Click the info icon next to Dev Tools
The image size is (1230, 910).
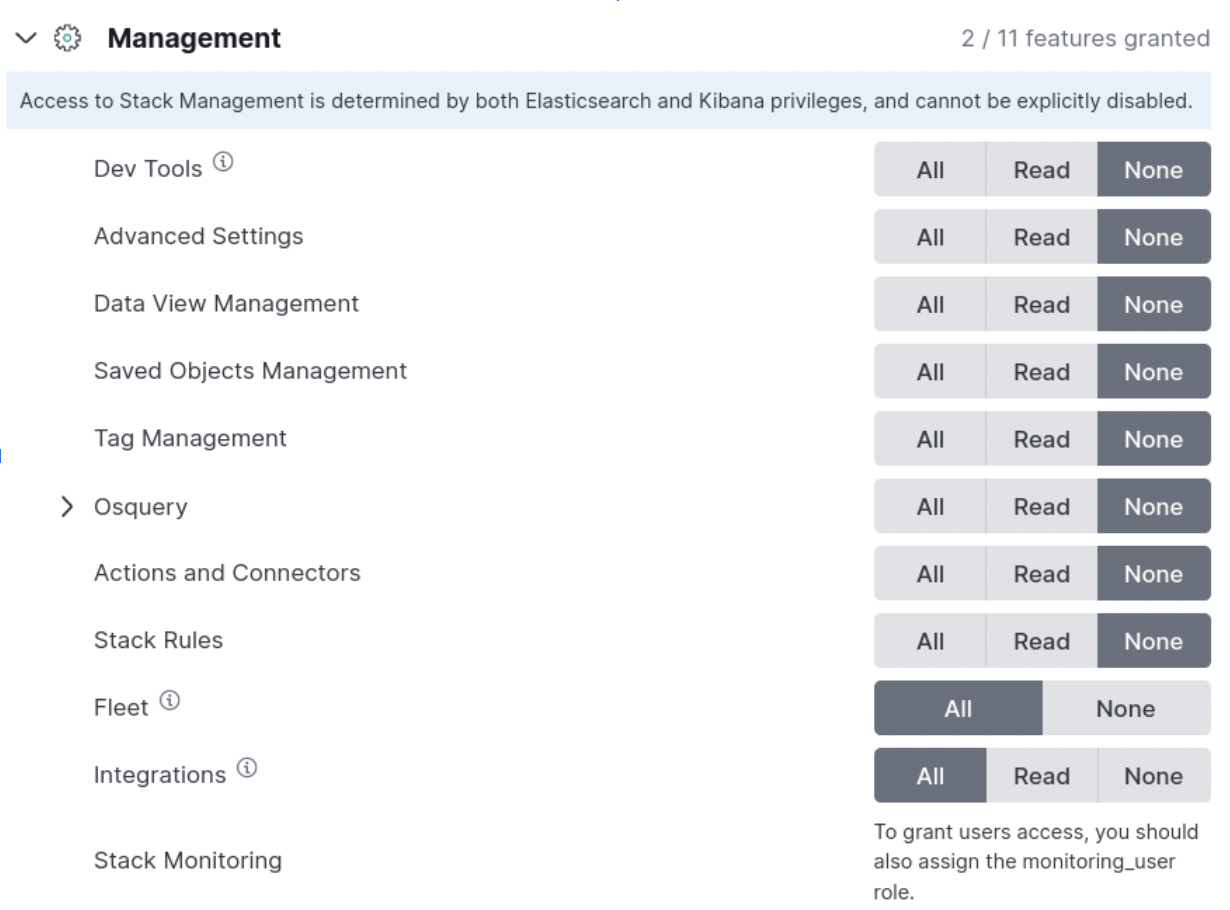(224, 162)
